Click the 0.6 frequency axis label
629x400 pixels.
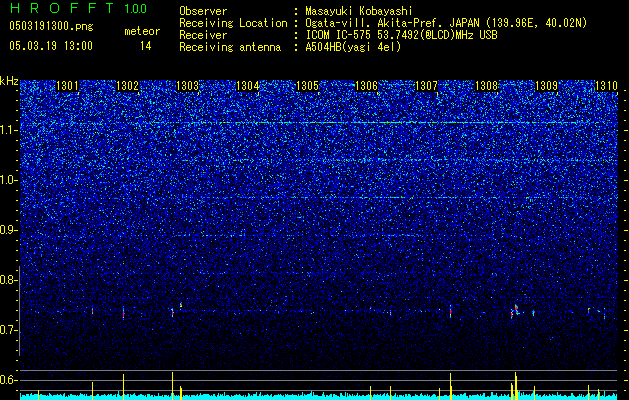(x=8, y=380)
